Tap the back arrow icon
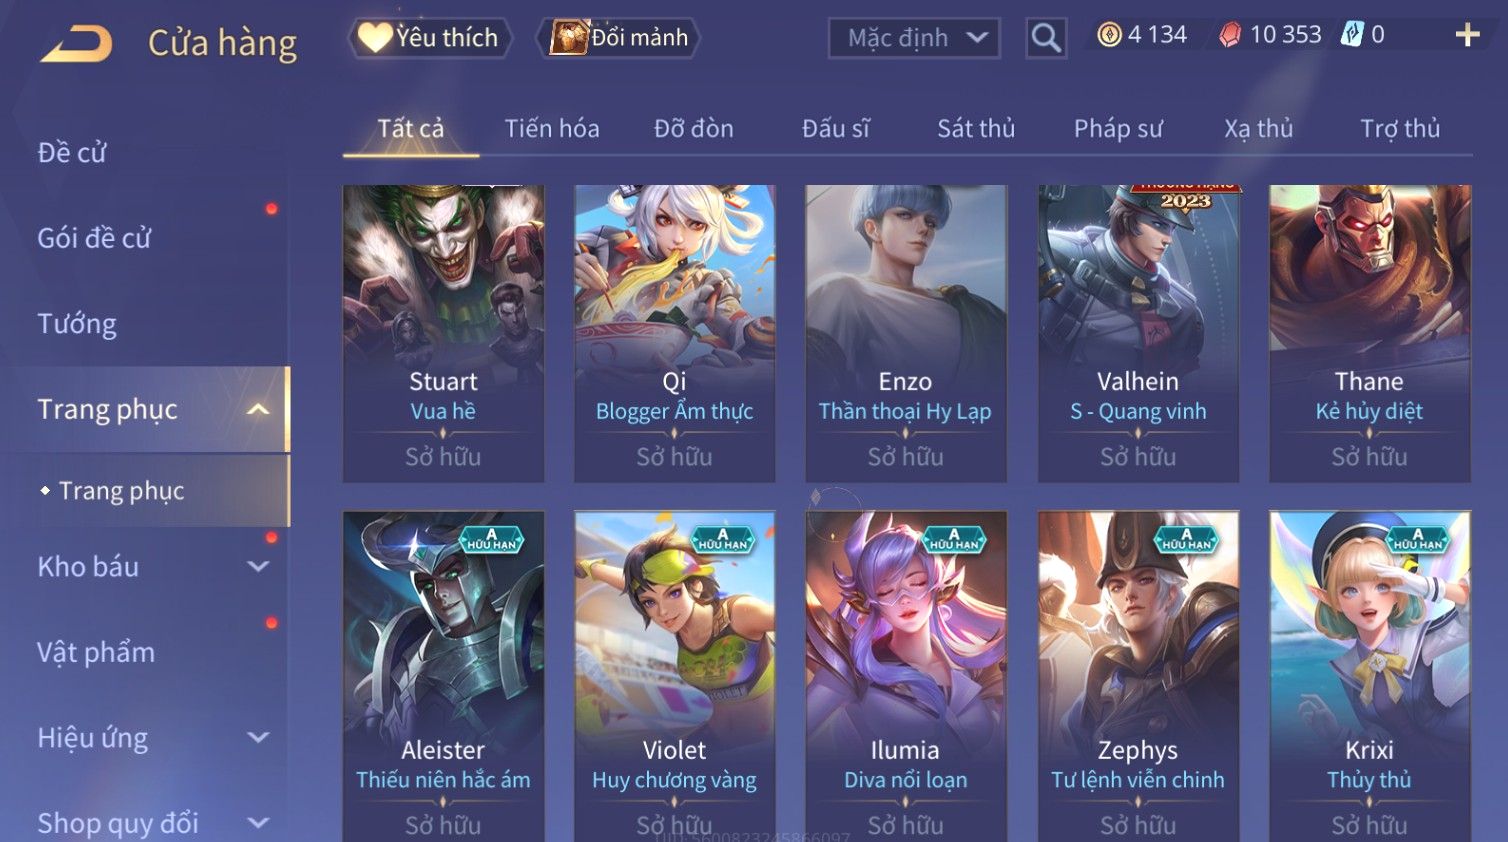The image size is (1508, 842). [x=76, y=44]
